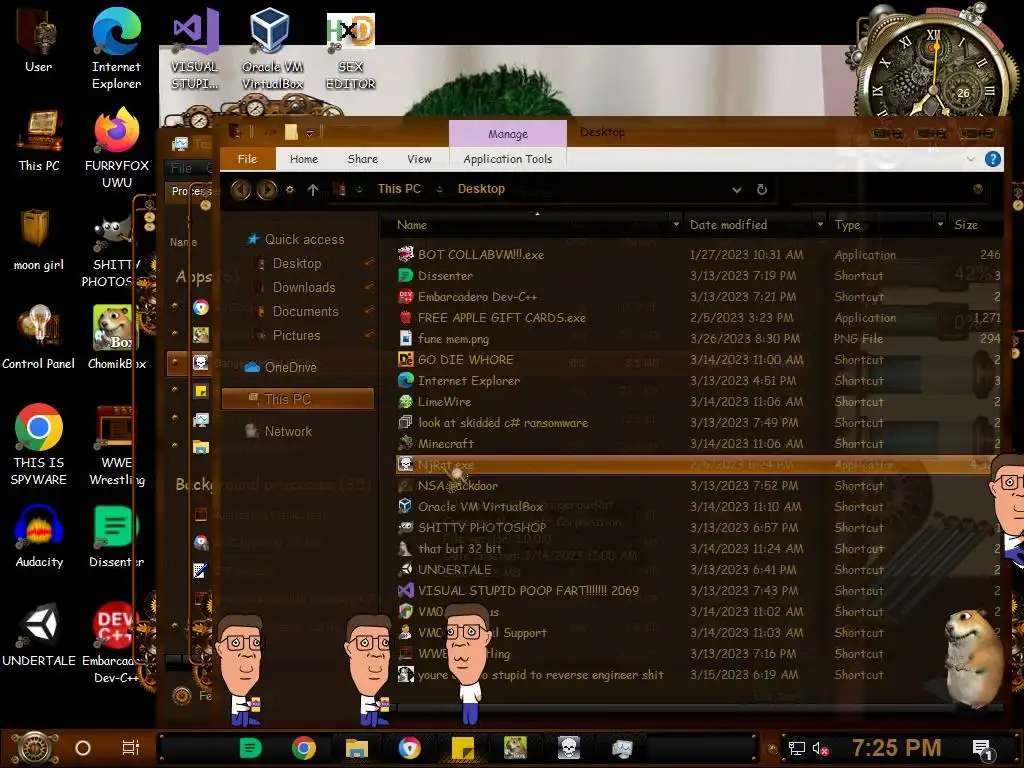
Task: Open the User desktop icon
Action: tap(39, 40)
